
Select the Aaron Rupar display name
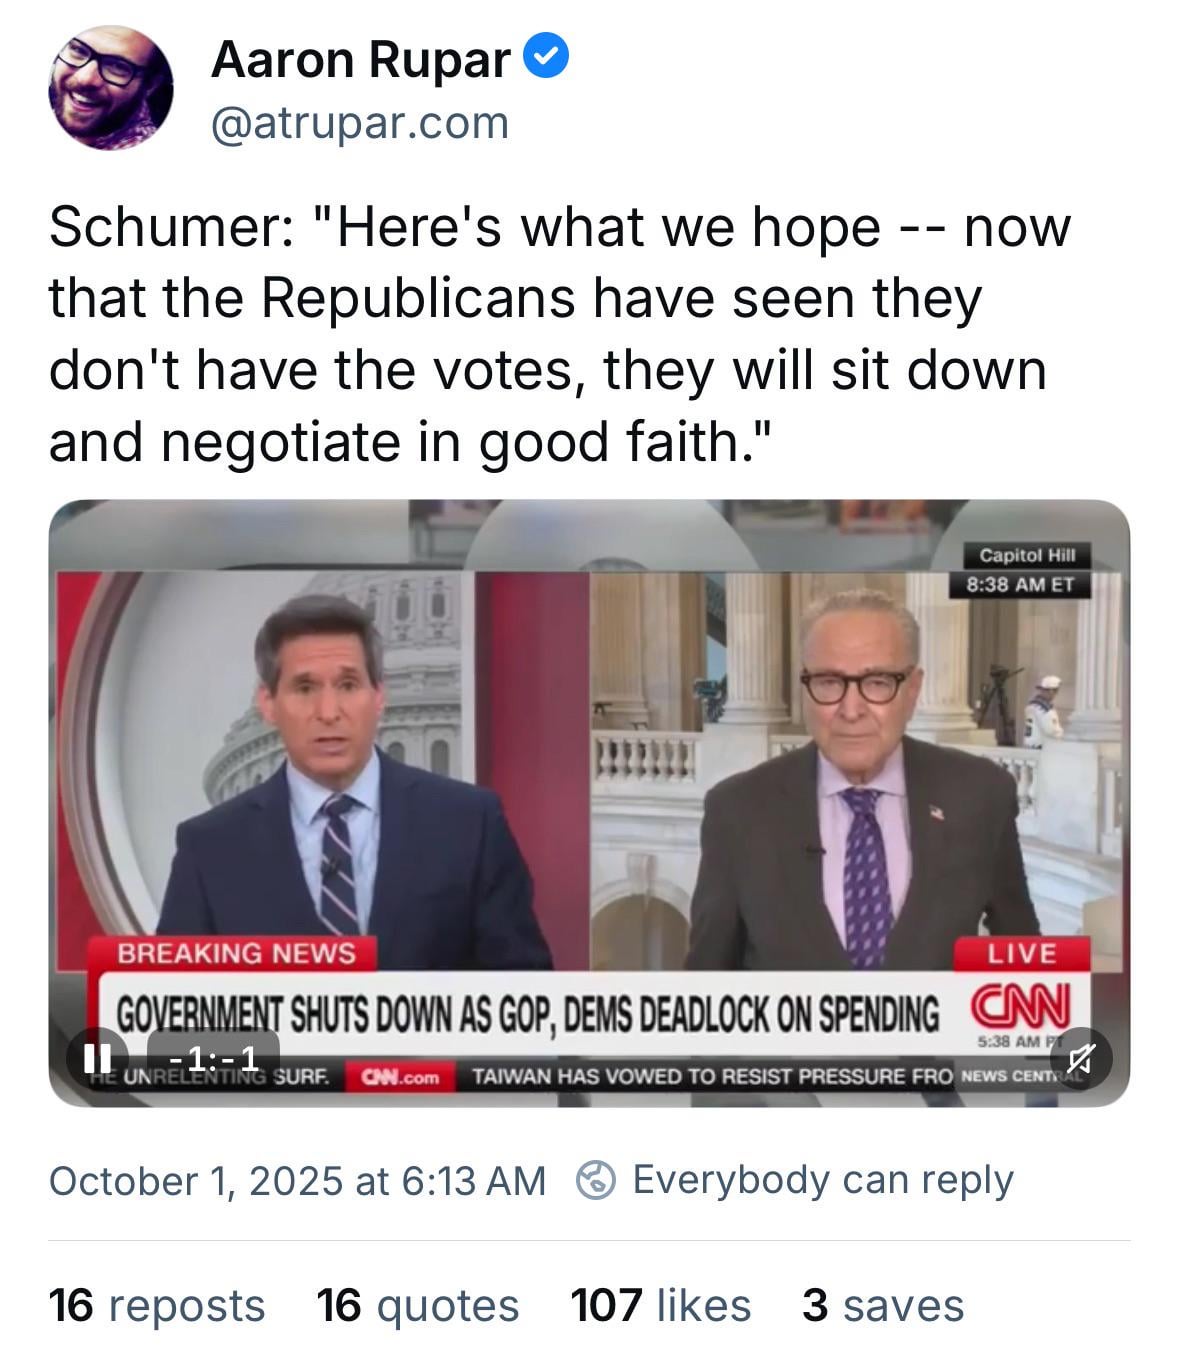pos(360,59)
